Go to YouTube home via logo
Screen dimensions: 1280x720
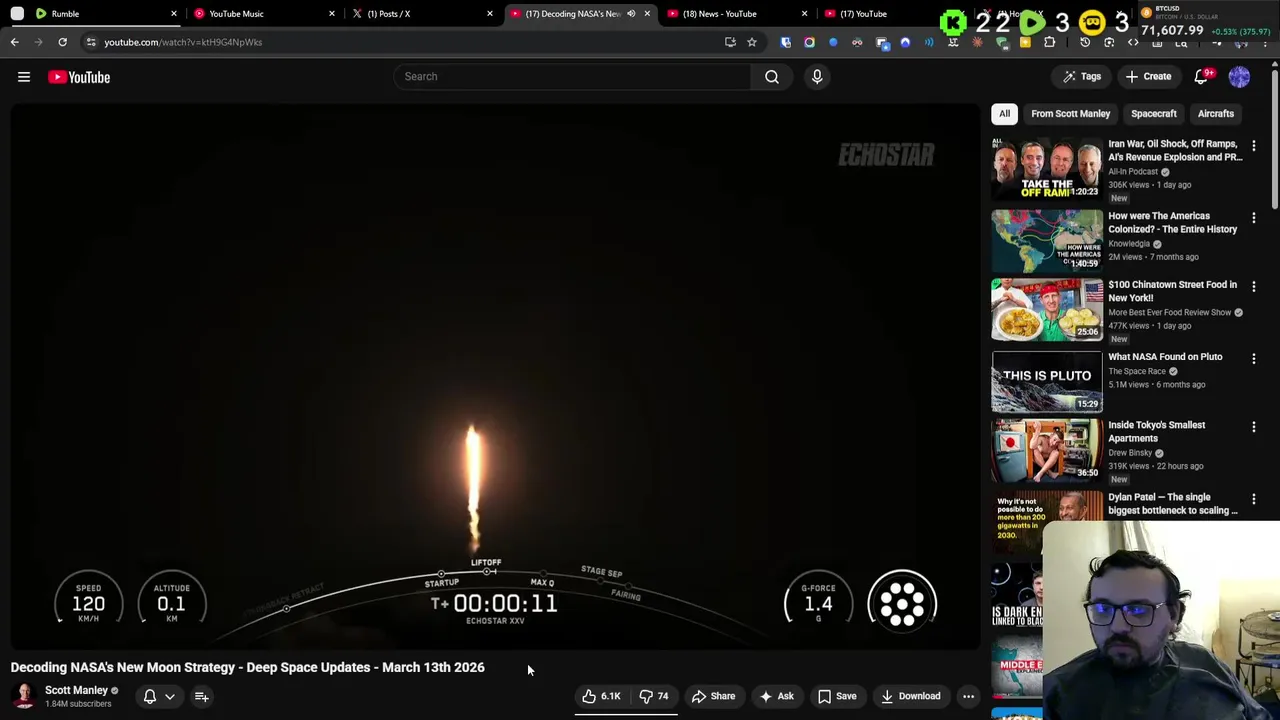pyautogui.click(x=79, y=77)
